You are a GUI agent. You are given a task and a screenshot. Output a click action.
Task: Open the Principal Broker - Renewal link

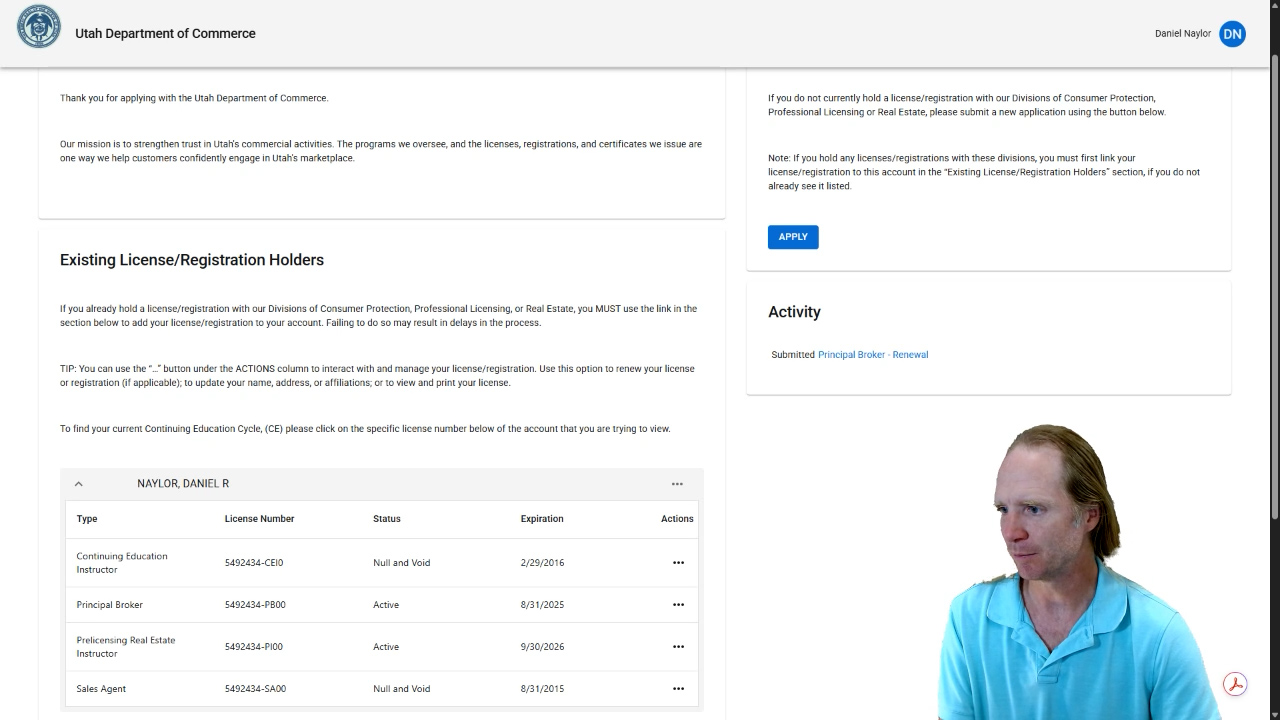tap(872, 355)
